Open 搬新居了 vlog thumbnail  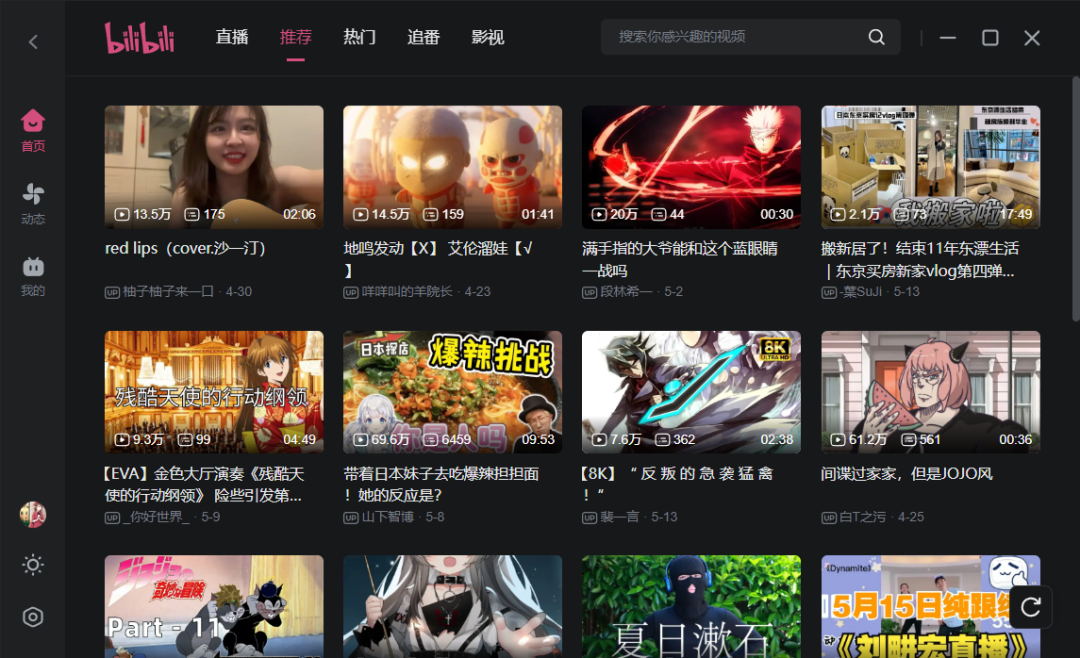click(931, 167)
